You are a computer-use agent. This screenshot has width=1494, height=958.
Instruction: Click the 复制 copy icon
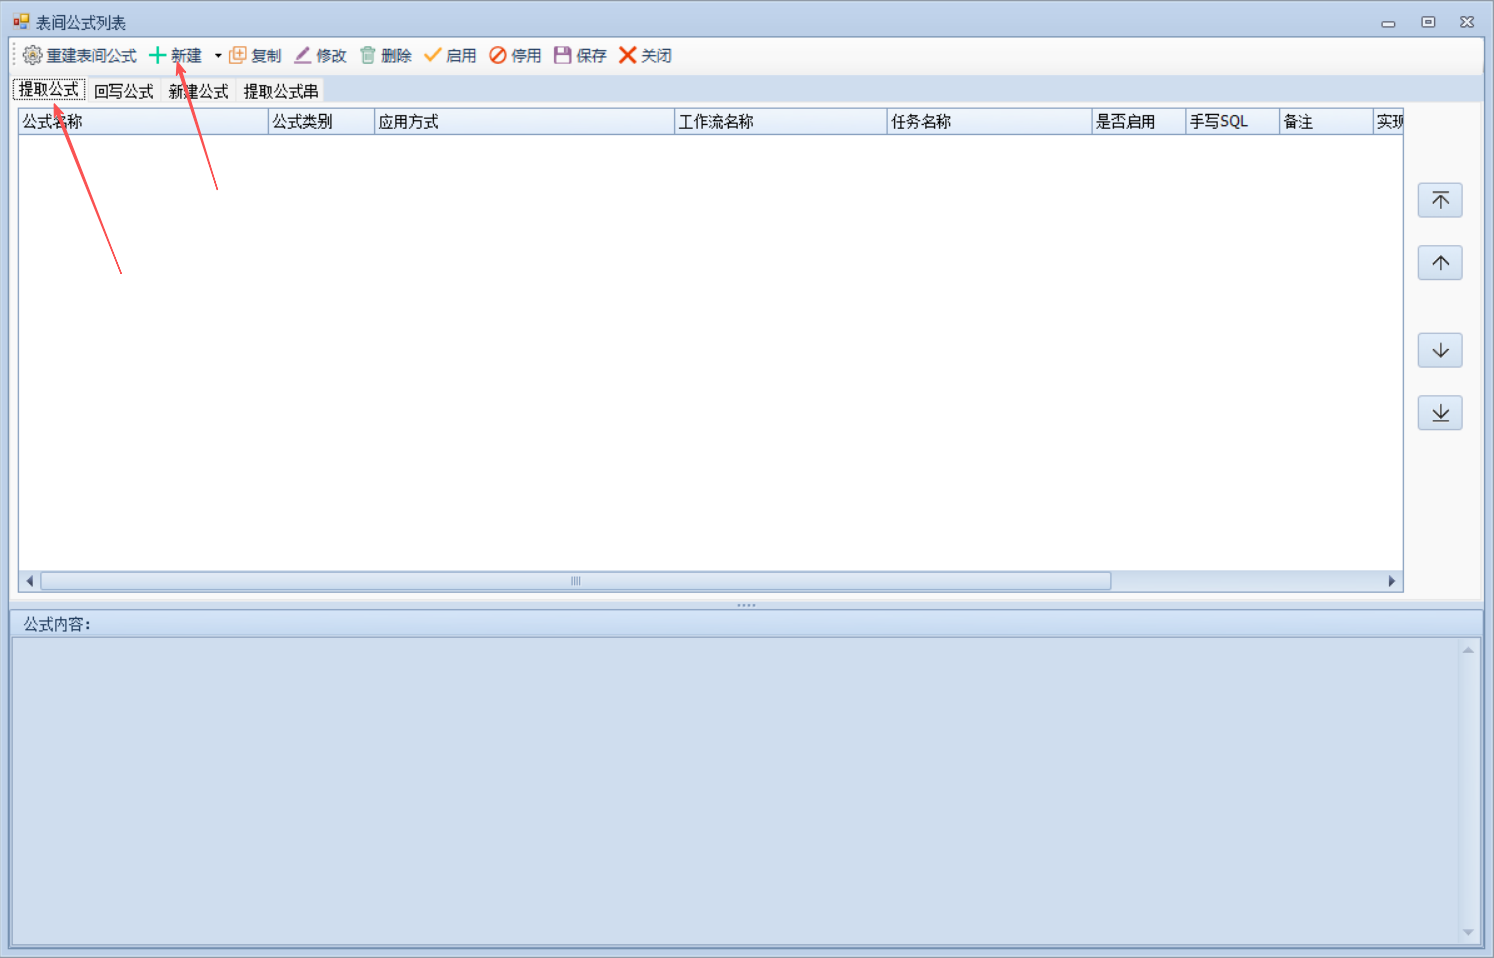(238, 56)
